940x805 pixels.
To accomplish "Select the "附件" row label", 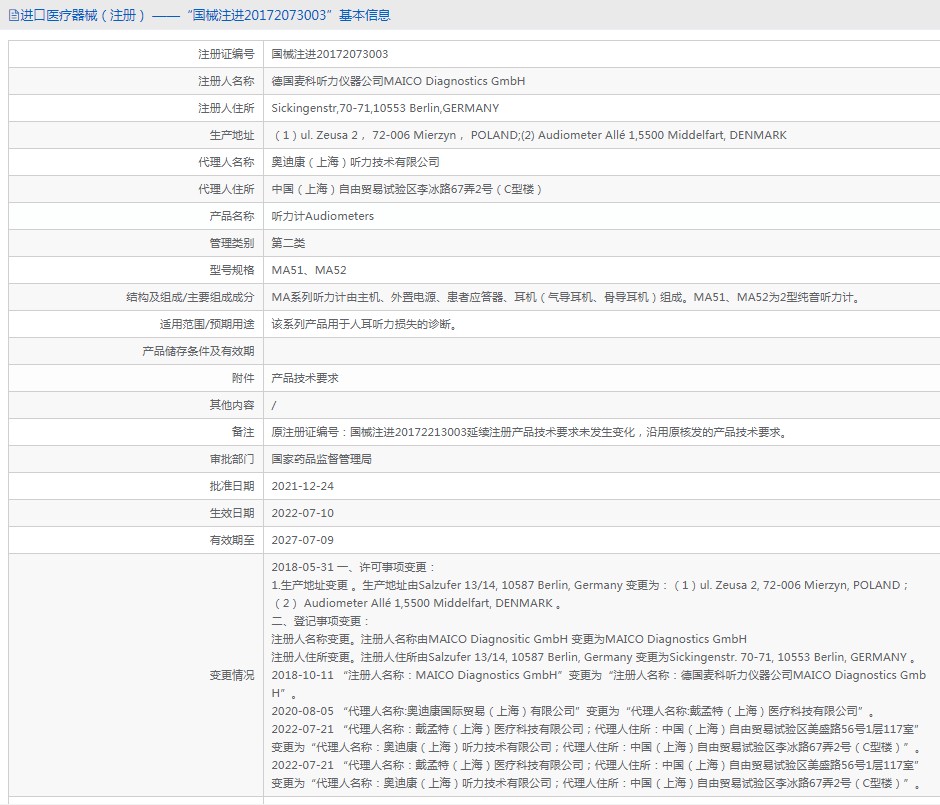I will point(243,378).
